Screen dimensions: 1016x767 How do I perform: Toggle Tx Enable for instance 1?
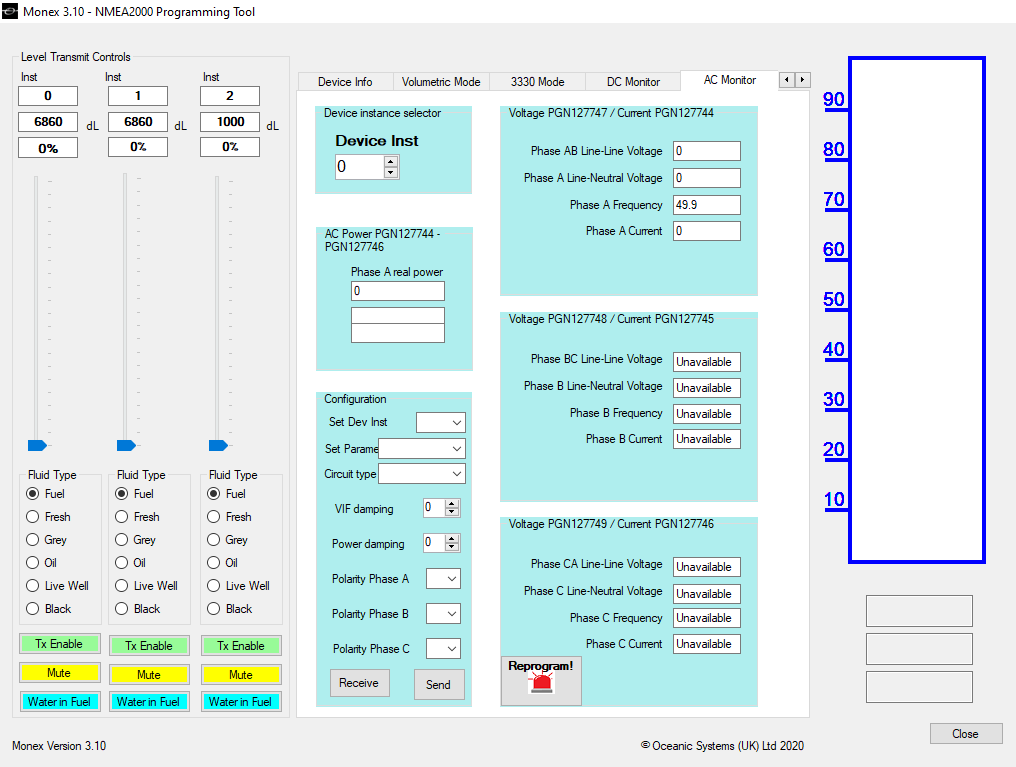[x=149, y=646]
